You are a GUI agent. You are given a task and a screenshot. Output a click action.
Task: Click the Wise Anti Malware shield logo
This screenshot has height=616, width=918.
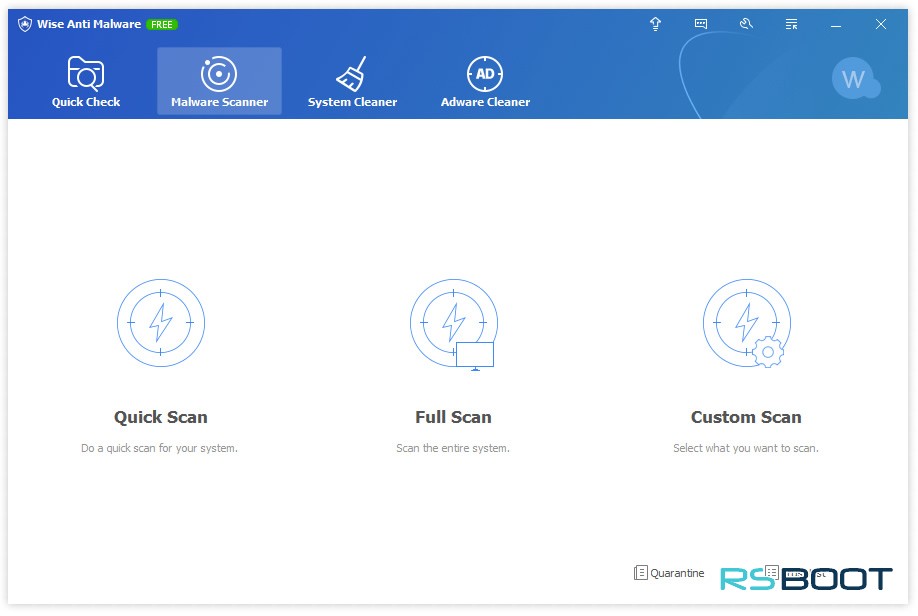[x=25, y=24]
